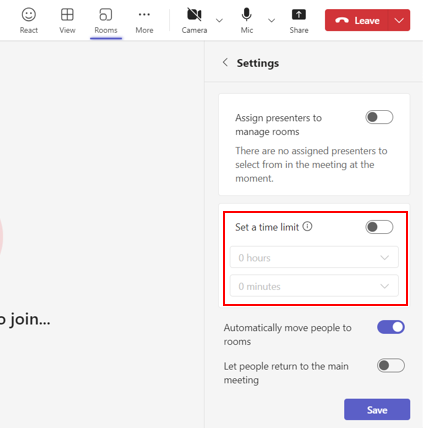The width and height of the screenshot is (423, 428).
Task: Open the View layout options
Action: tap(67, 21)
